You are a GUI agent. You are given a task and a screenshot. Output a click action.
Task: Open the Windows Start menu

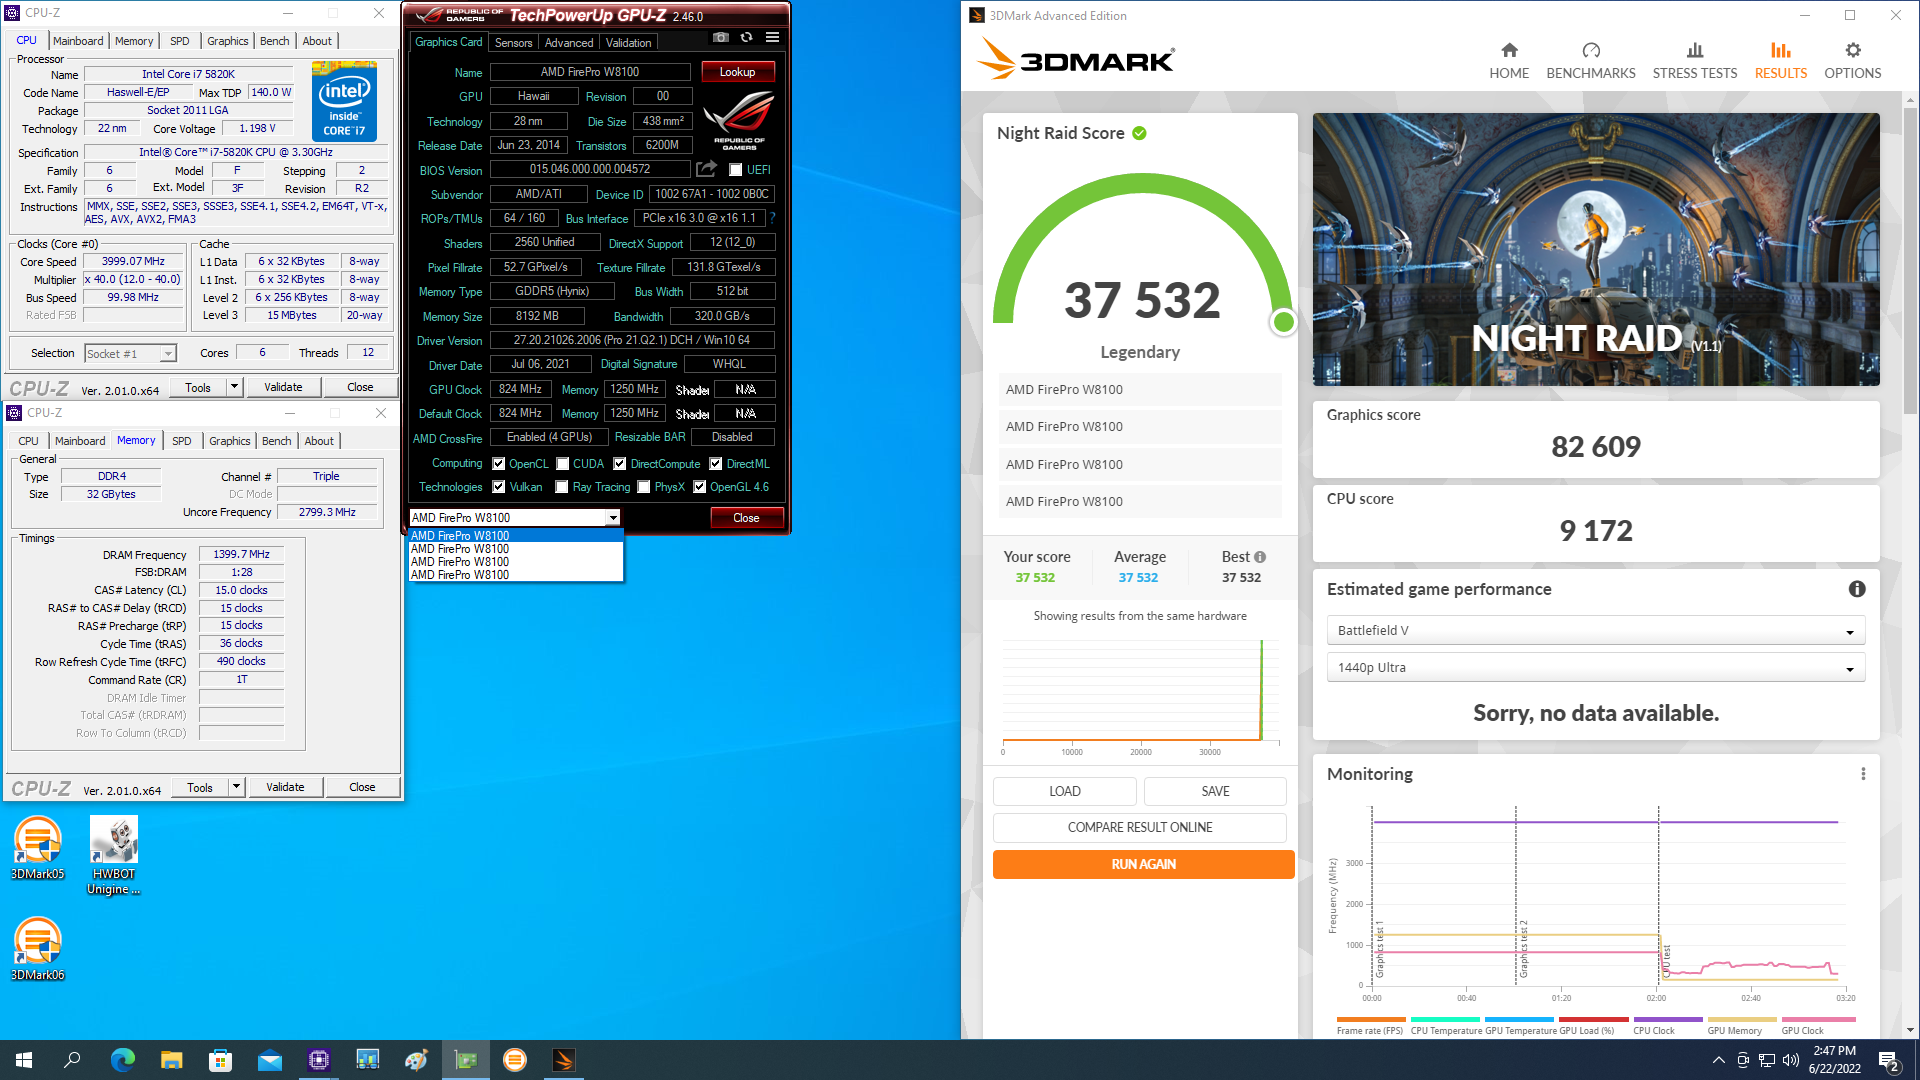click(x=24, y=1060)
